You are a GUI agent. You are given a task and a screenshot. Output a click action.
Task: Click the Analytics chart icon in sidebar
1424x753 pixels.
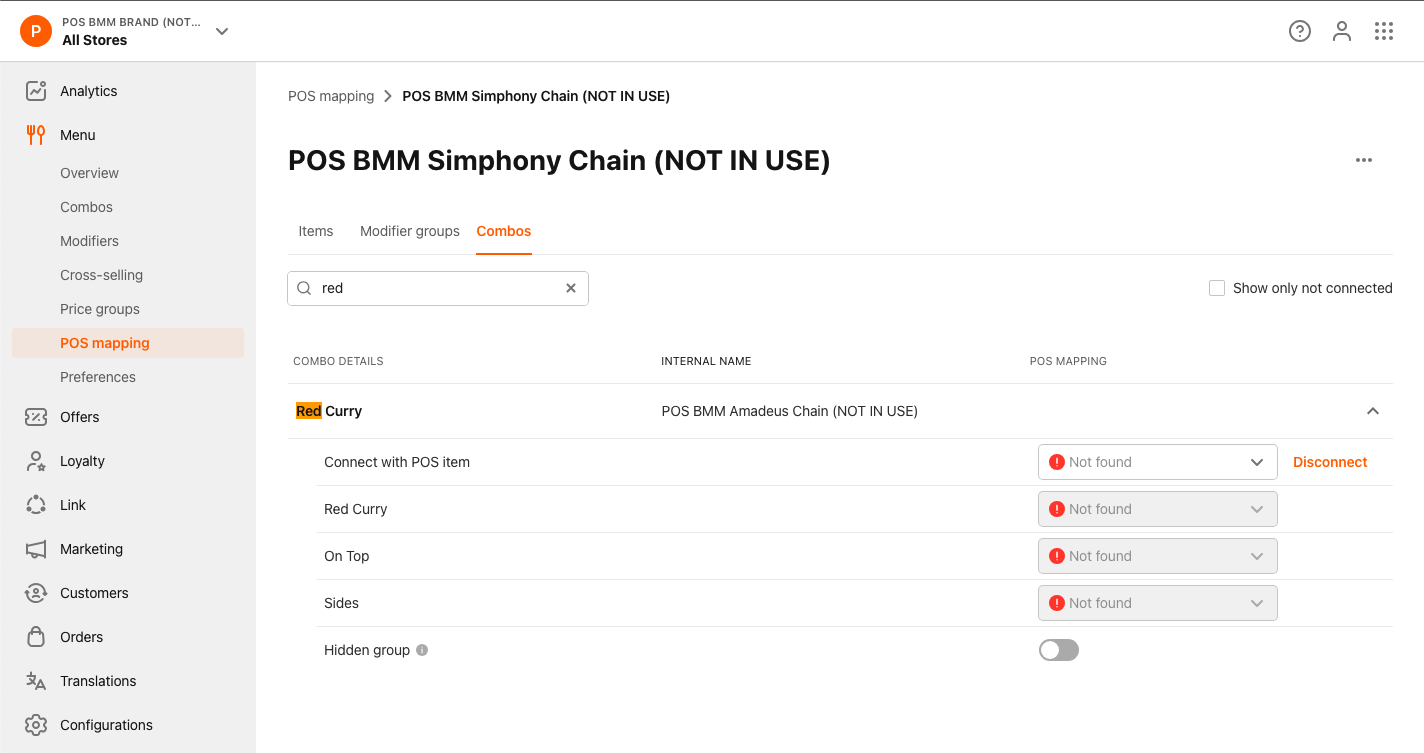pos(36,91)
